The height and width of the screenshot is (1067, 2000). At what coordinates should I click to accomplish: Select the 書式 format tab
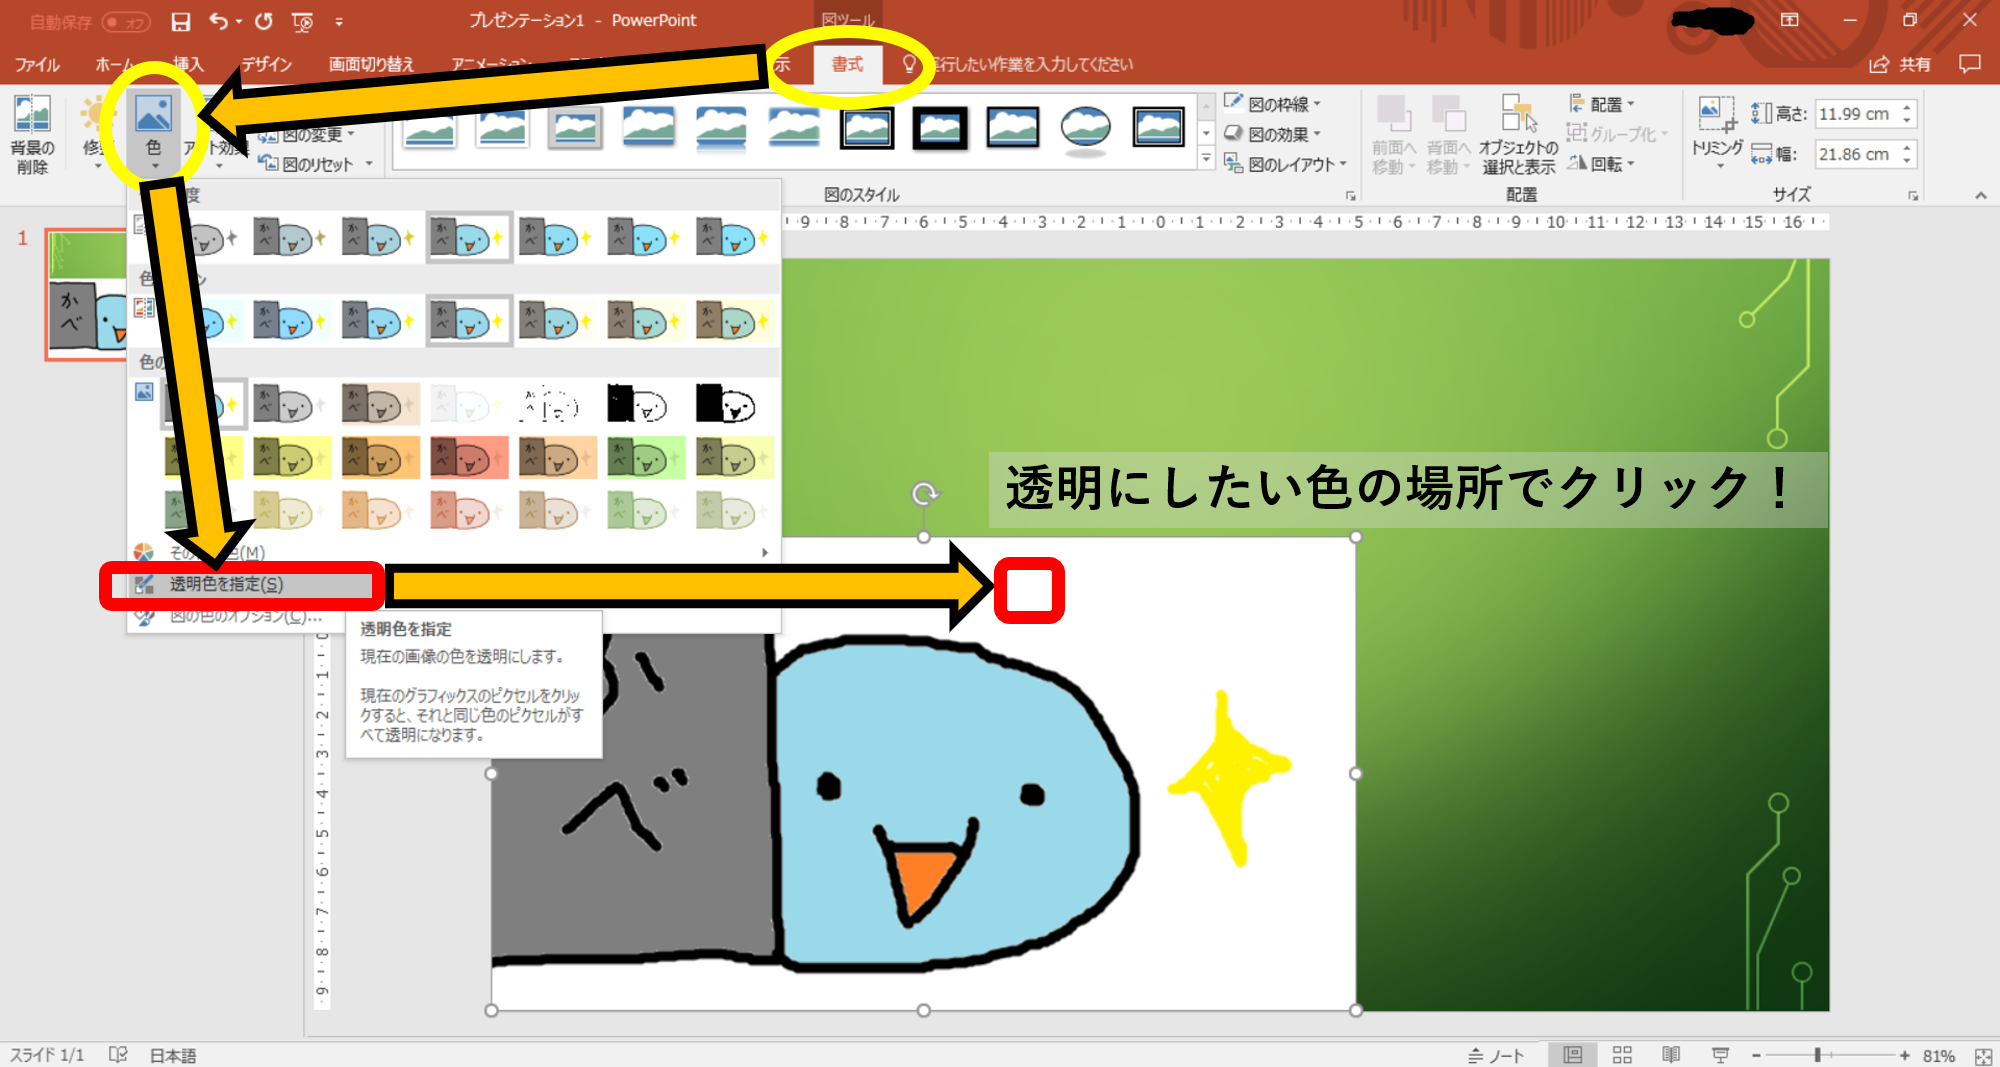847,64
